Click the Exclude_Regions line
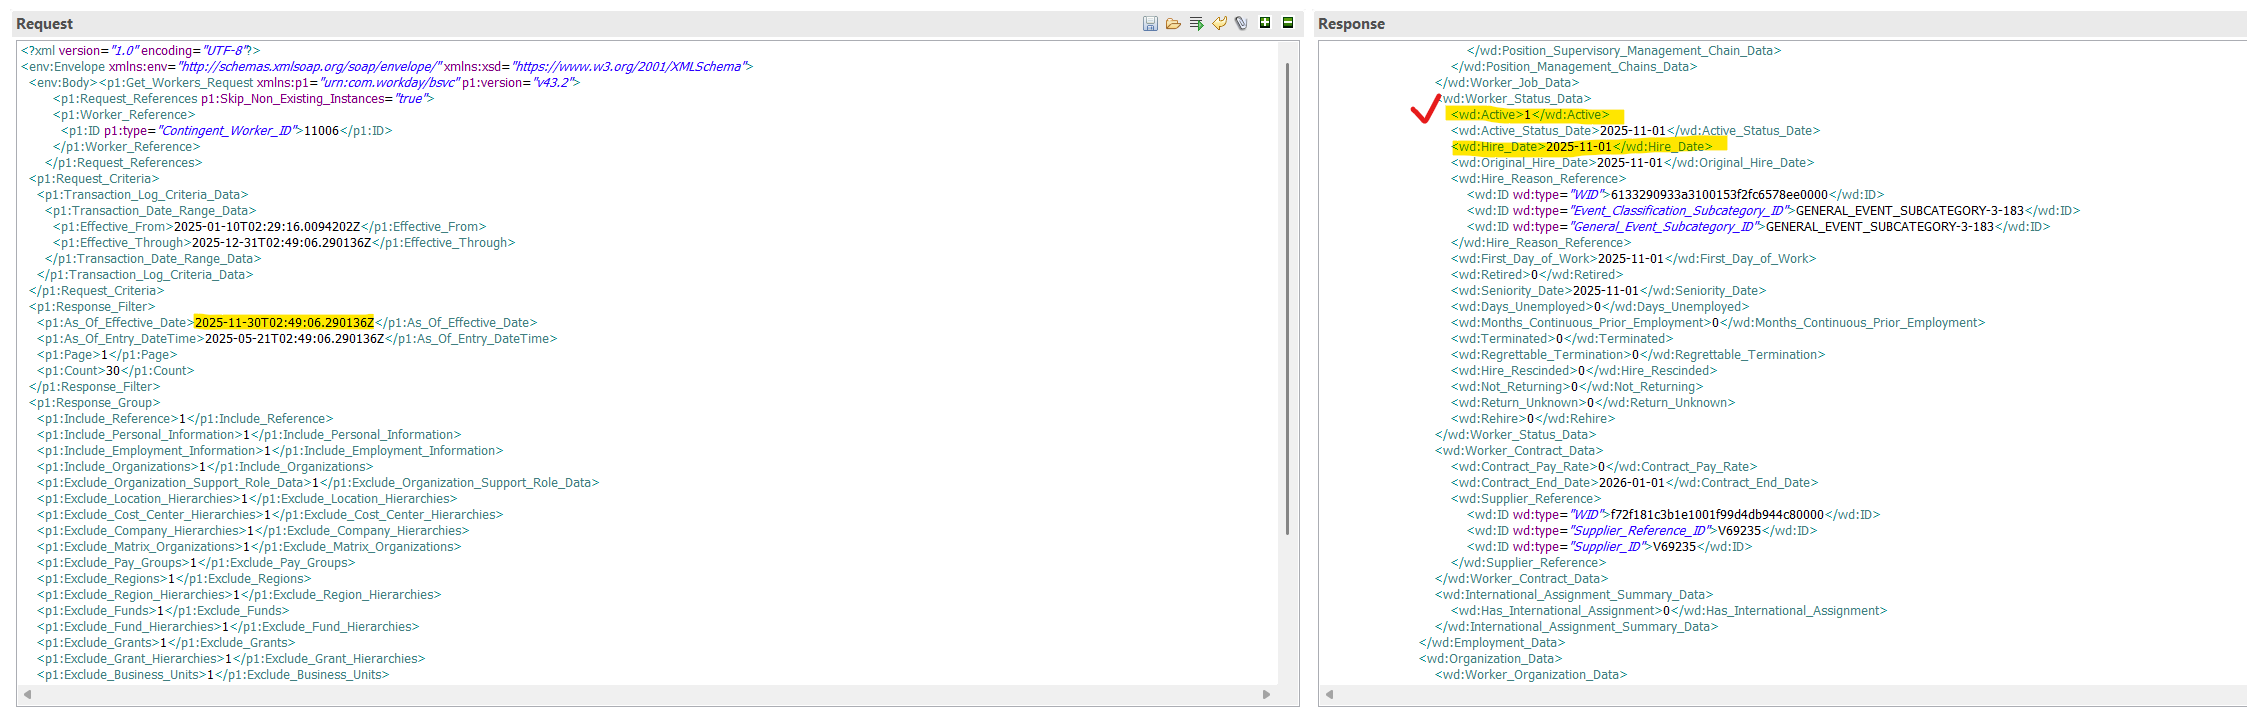This screenshot has width=2247, height=722. coord(174,578)
